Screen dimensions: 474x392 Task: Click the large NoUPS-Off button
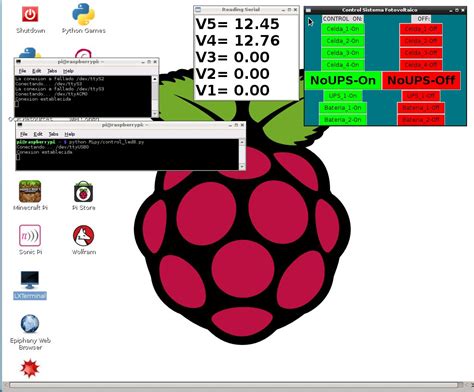pos(421,80)
